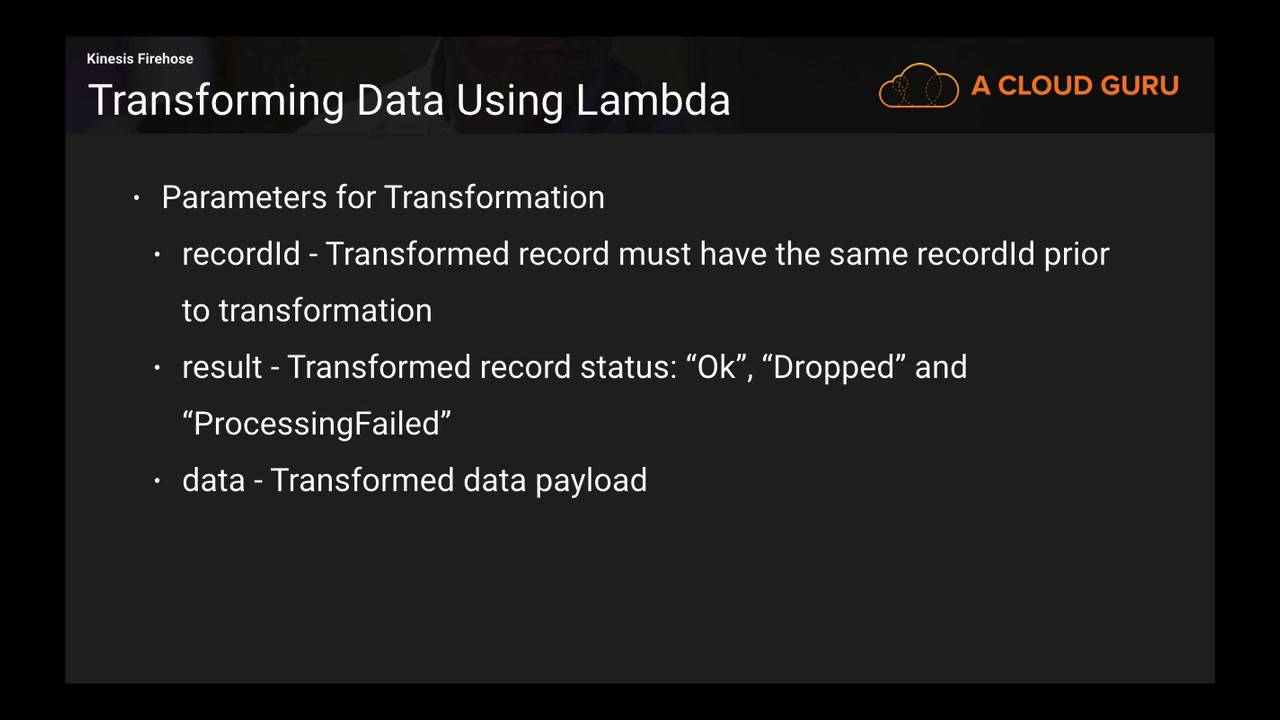Click the words "Transformed record status" in the result line
This screenshot has height=720, width=1280.
[x=478, y=367]
